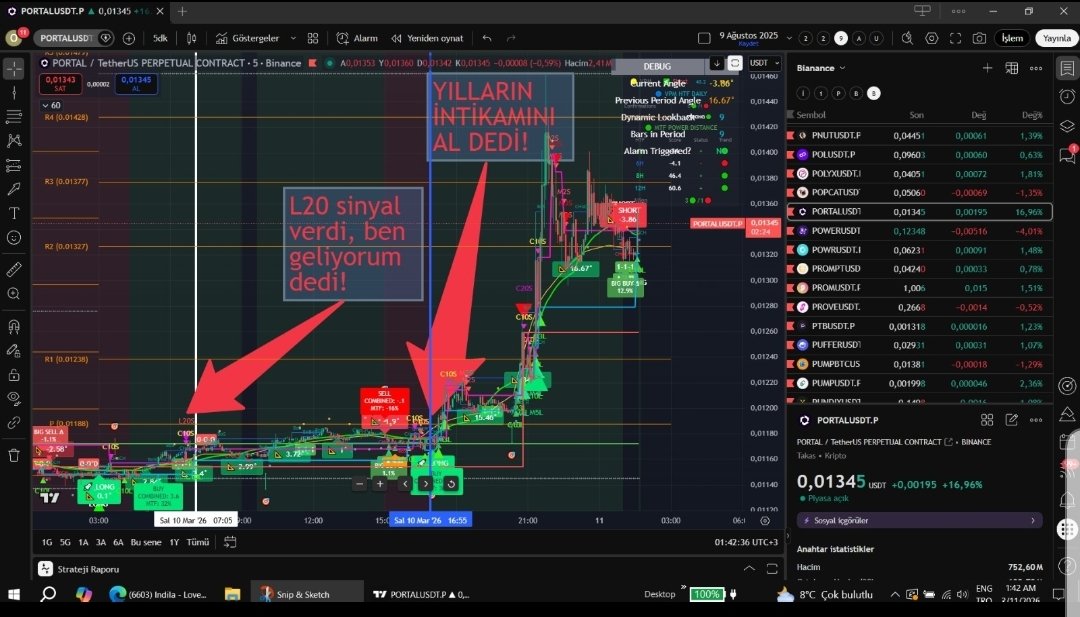The image size is (1080, 617).
Task: Select the highlighted 9 layout circle
Action: tap(840, 39)
